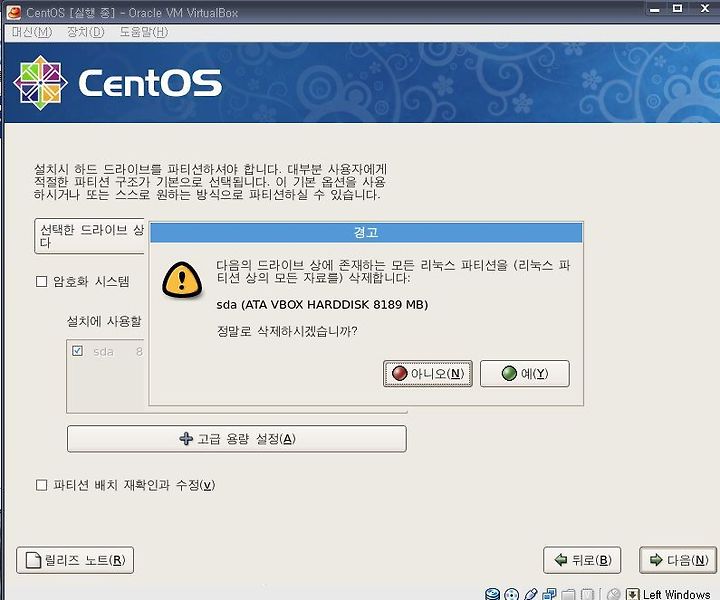The image size is (720, 600).
Task: Maximize the VirtualBox window
Action: click(x=677, y=8)
